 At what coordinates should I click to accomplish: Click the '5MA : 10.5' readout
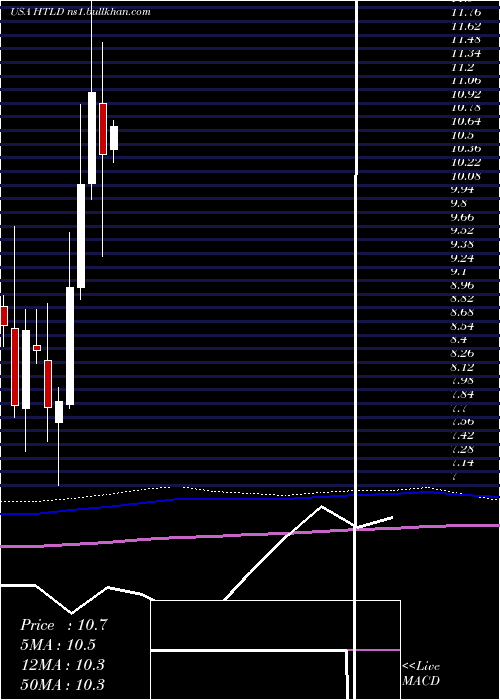58,645
